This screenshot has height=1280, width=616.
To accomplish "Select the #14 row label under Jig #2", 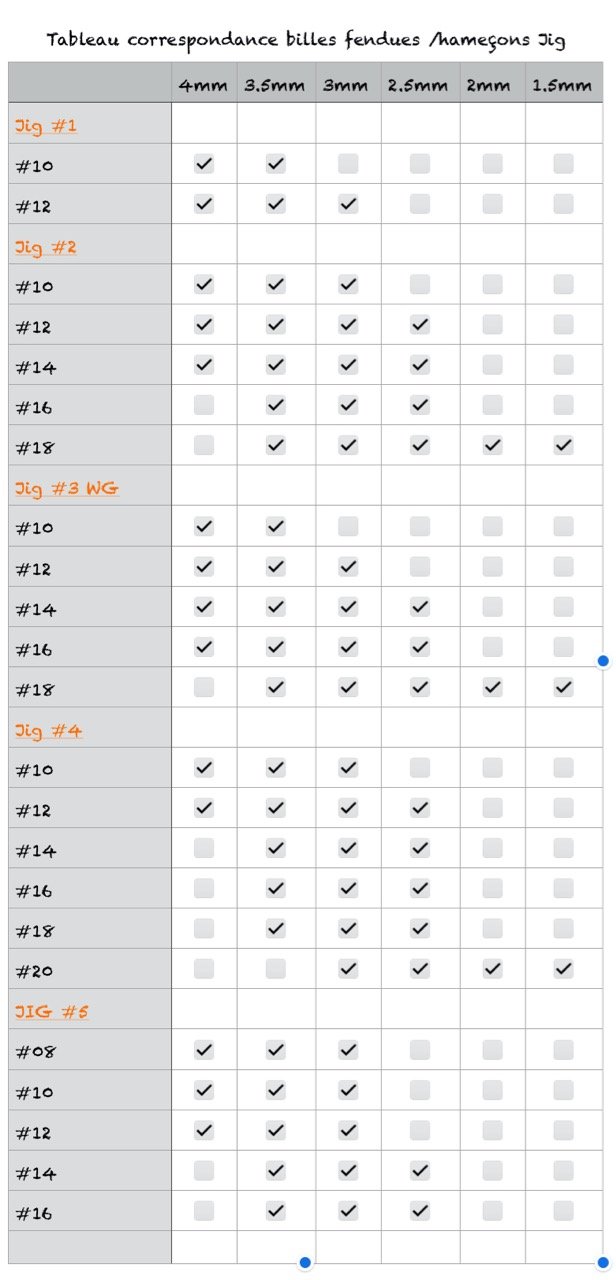I will (36, 367).
